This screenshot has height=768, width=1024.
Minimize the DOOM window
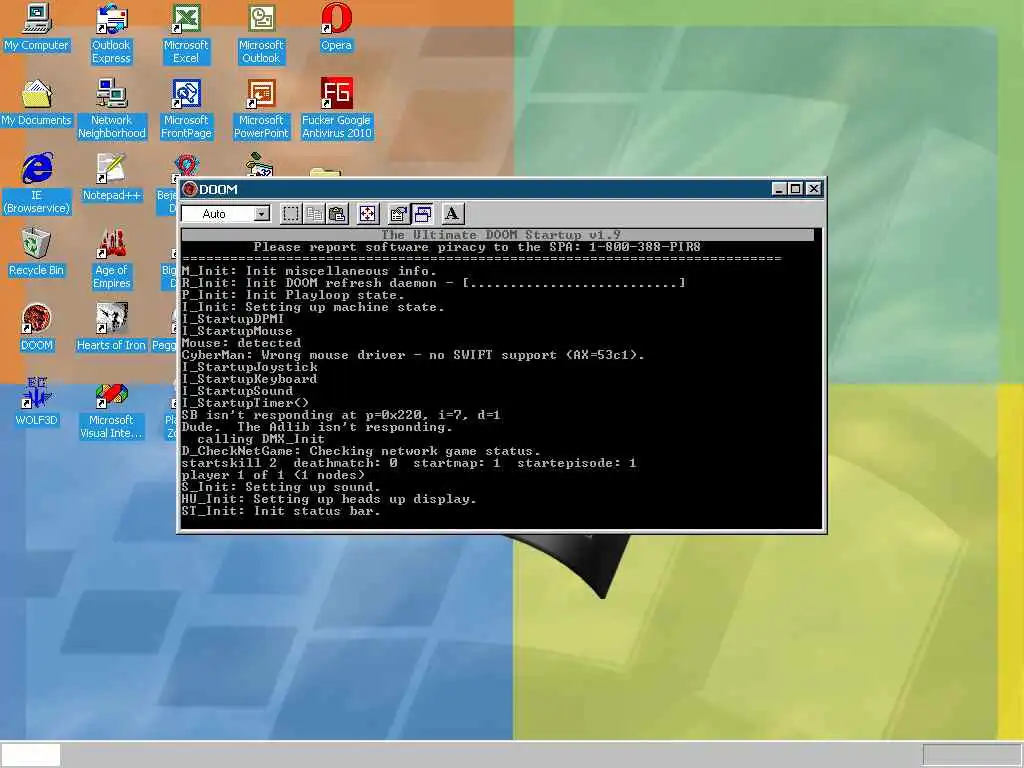point(778,189)
